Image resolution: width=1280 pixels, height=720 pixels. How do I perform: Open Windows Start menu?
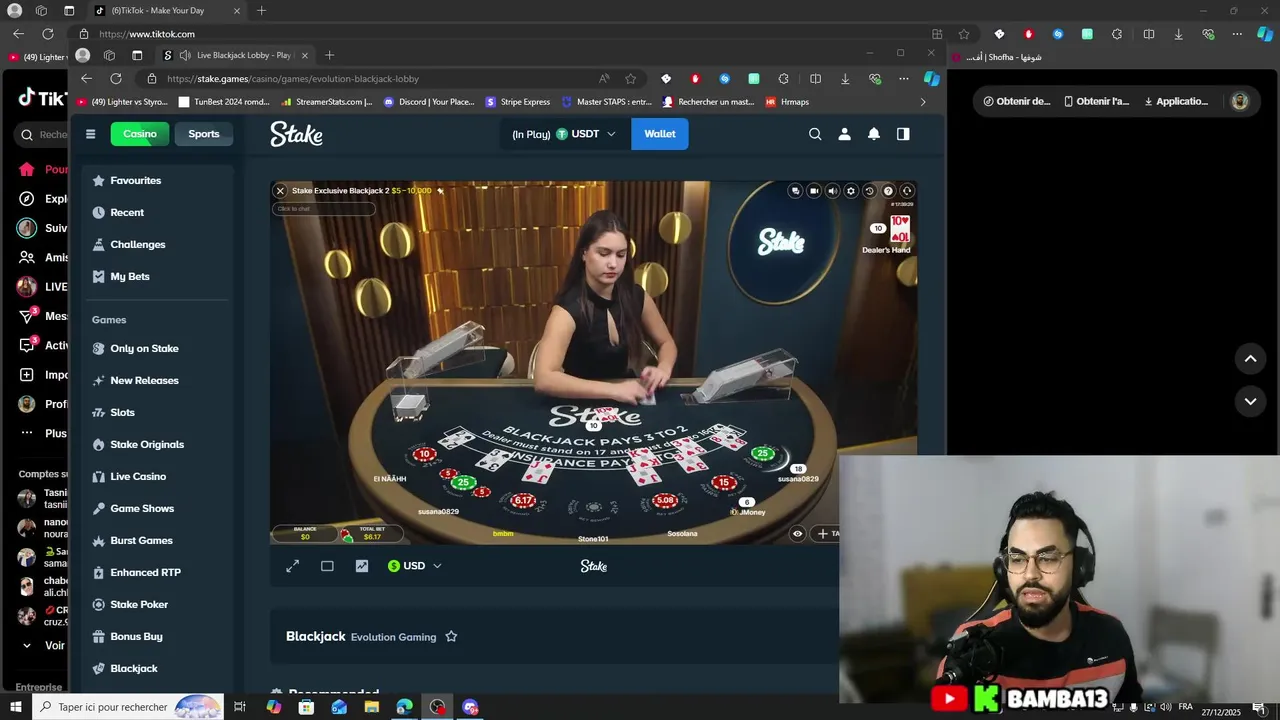[16, 707]
